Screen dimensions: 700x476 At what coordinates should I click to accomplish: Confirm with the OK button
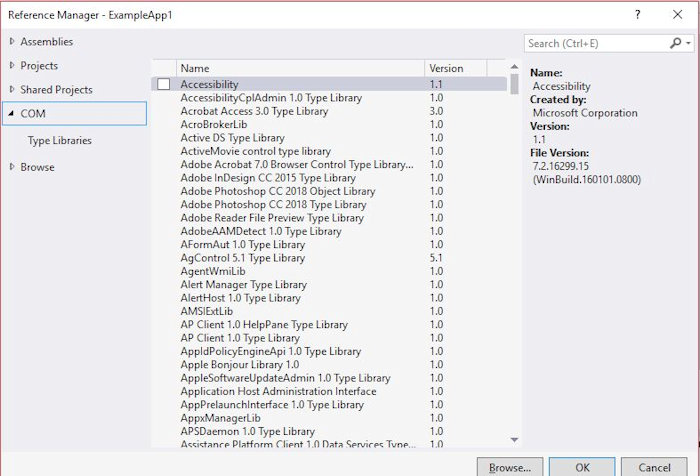[582, 467]
